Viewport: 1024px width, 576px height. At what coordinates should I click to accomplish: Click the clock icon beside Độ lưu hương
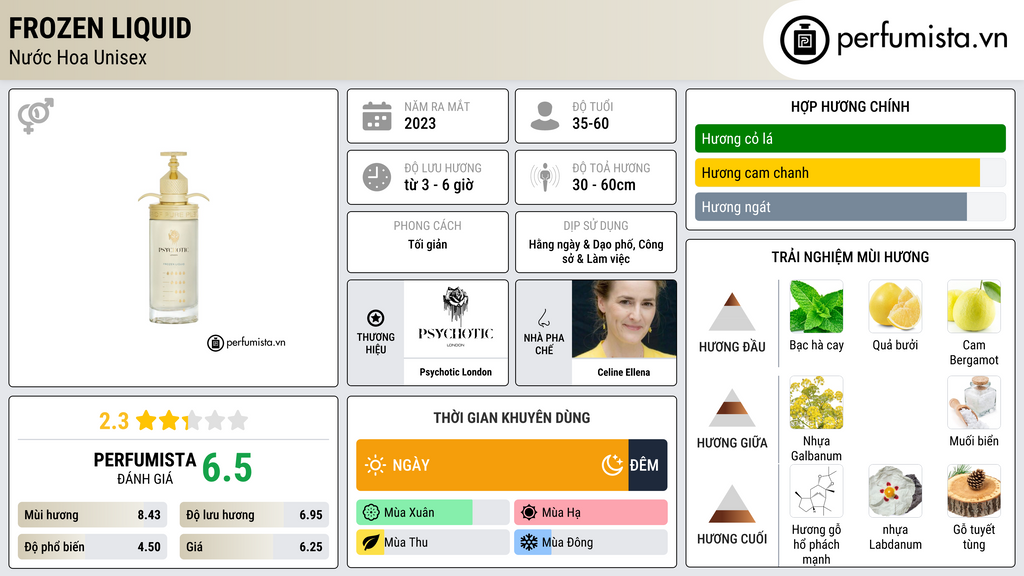[x=377, y=177]
